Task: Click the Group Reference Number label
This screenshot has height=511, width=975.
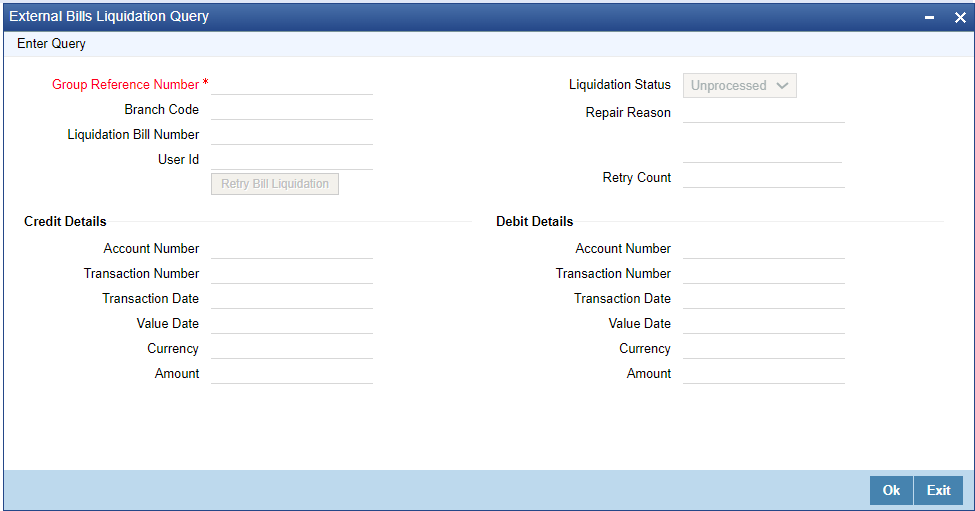Action: tap(126, 85)
